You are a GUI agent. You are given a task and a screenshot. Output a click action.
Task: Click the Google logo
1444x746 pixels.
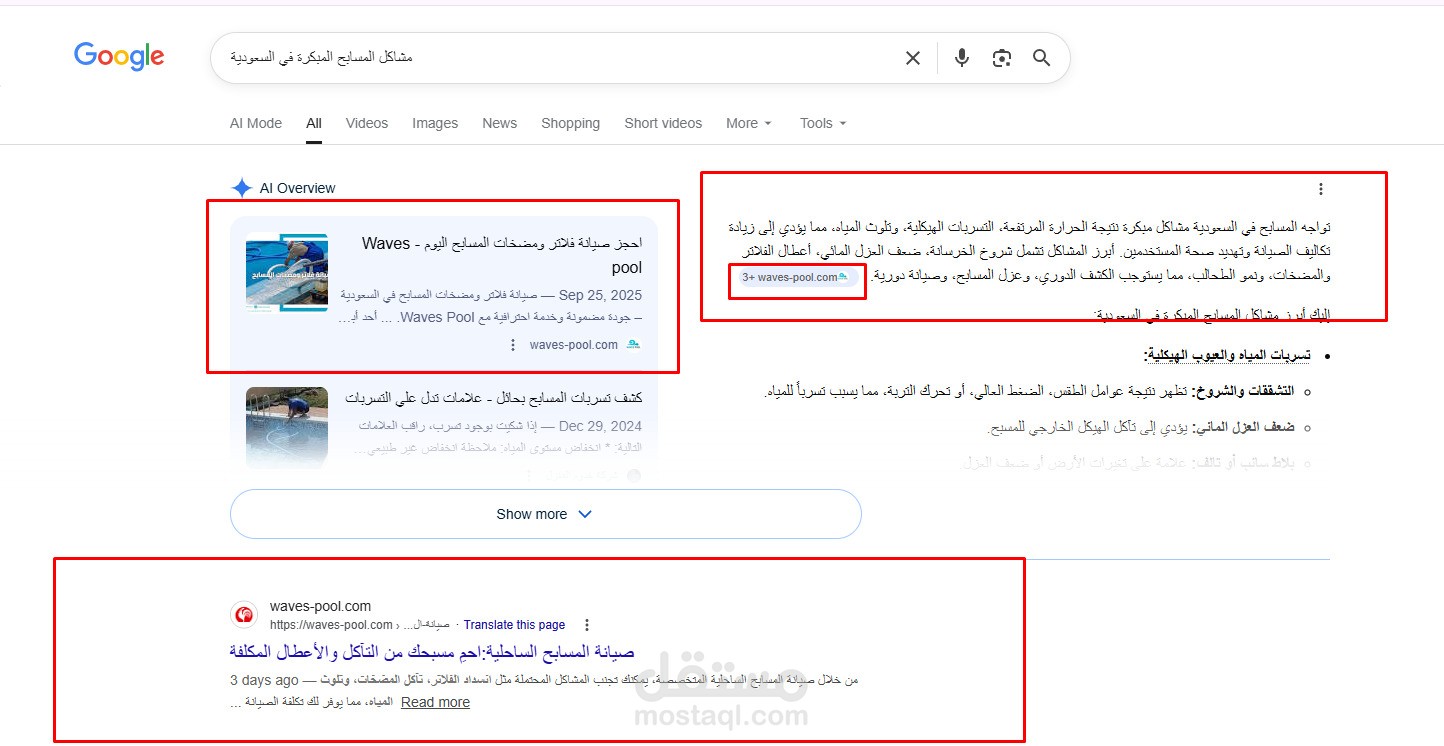click(119, 57)
